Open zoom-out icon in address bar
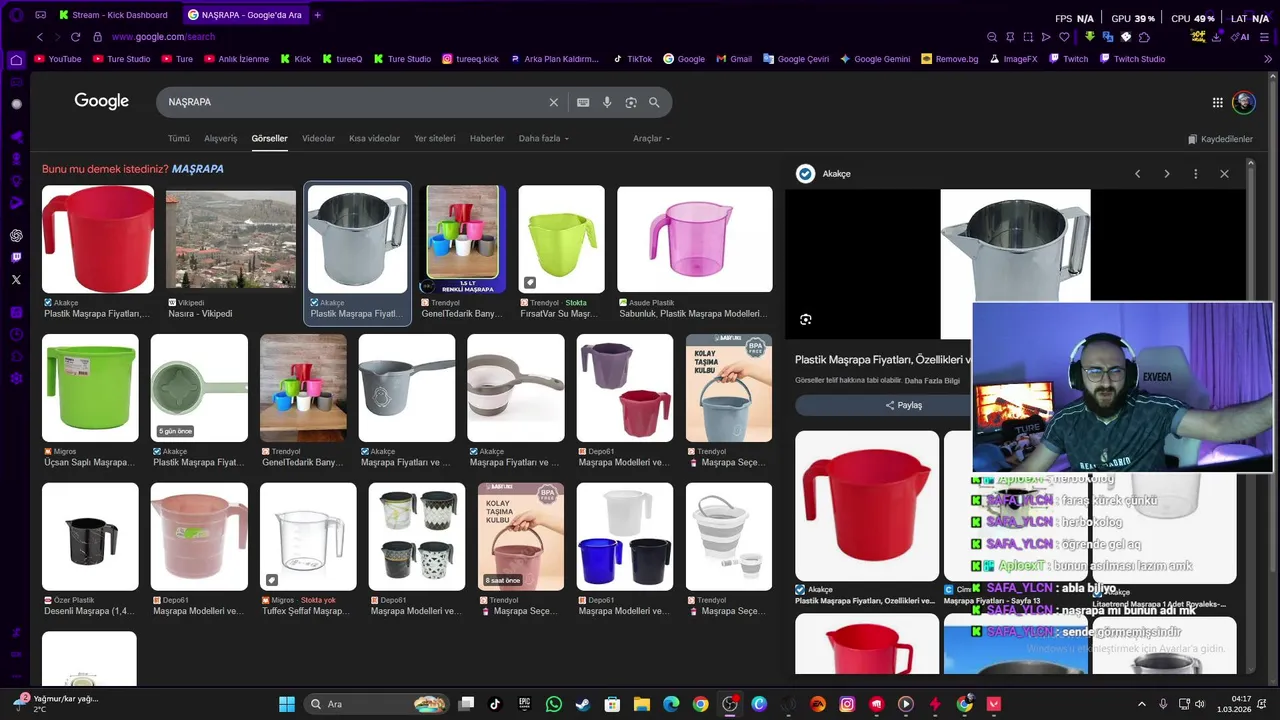The image size is (1280, 720). point(992,37)
